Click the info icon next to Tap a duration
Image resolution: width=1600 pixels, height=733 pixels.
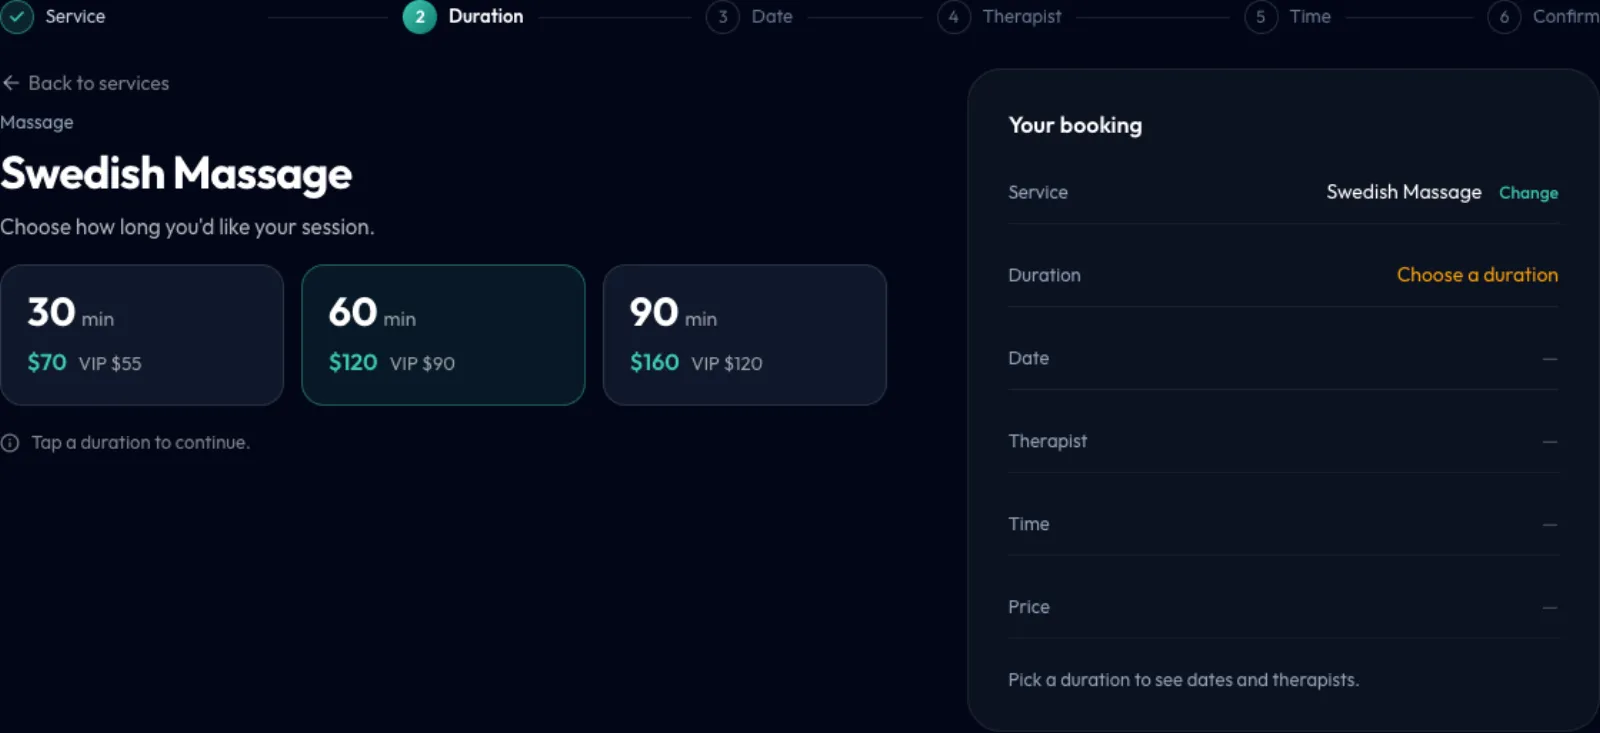pos(10,443)
